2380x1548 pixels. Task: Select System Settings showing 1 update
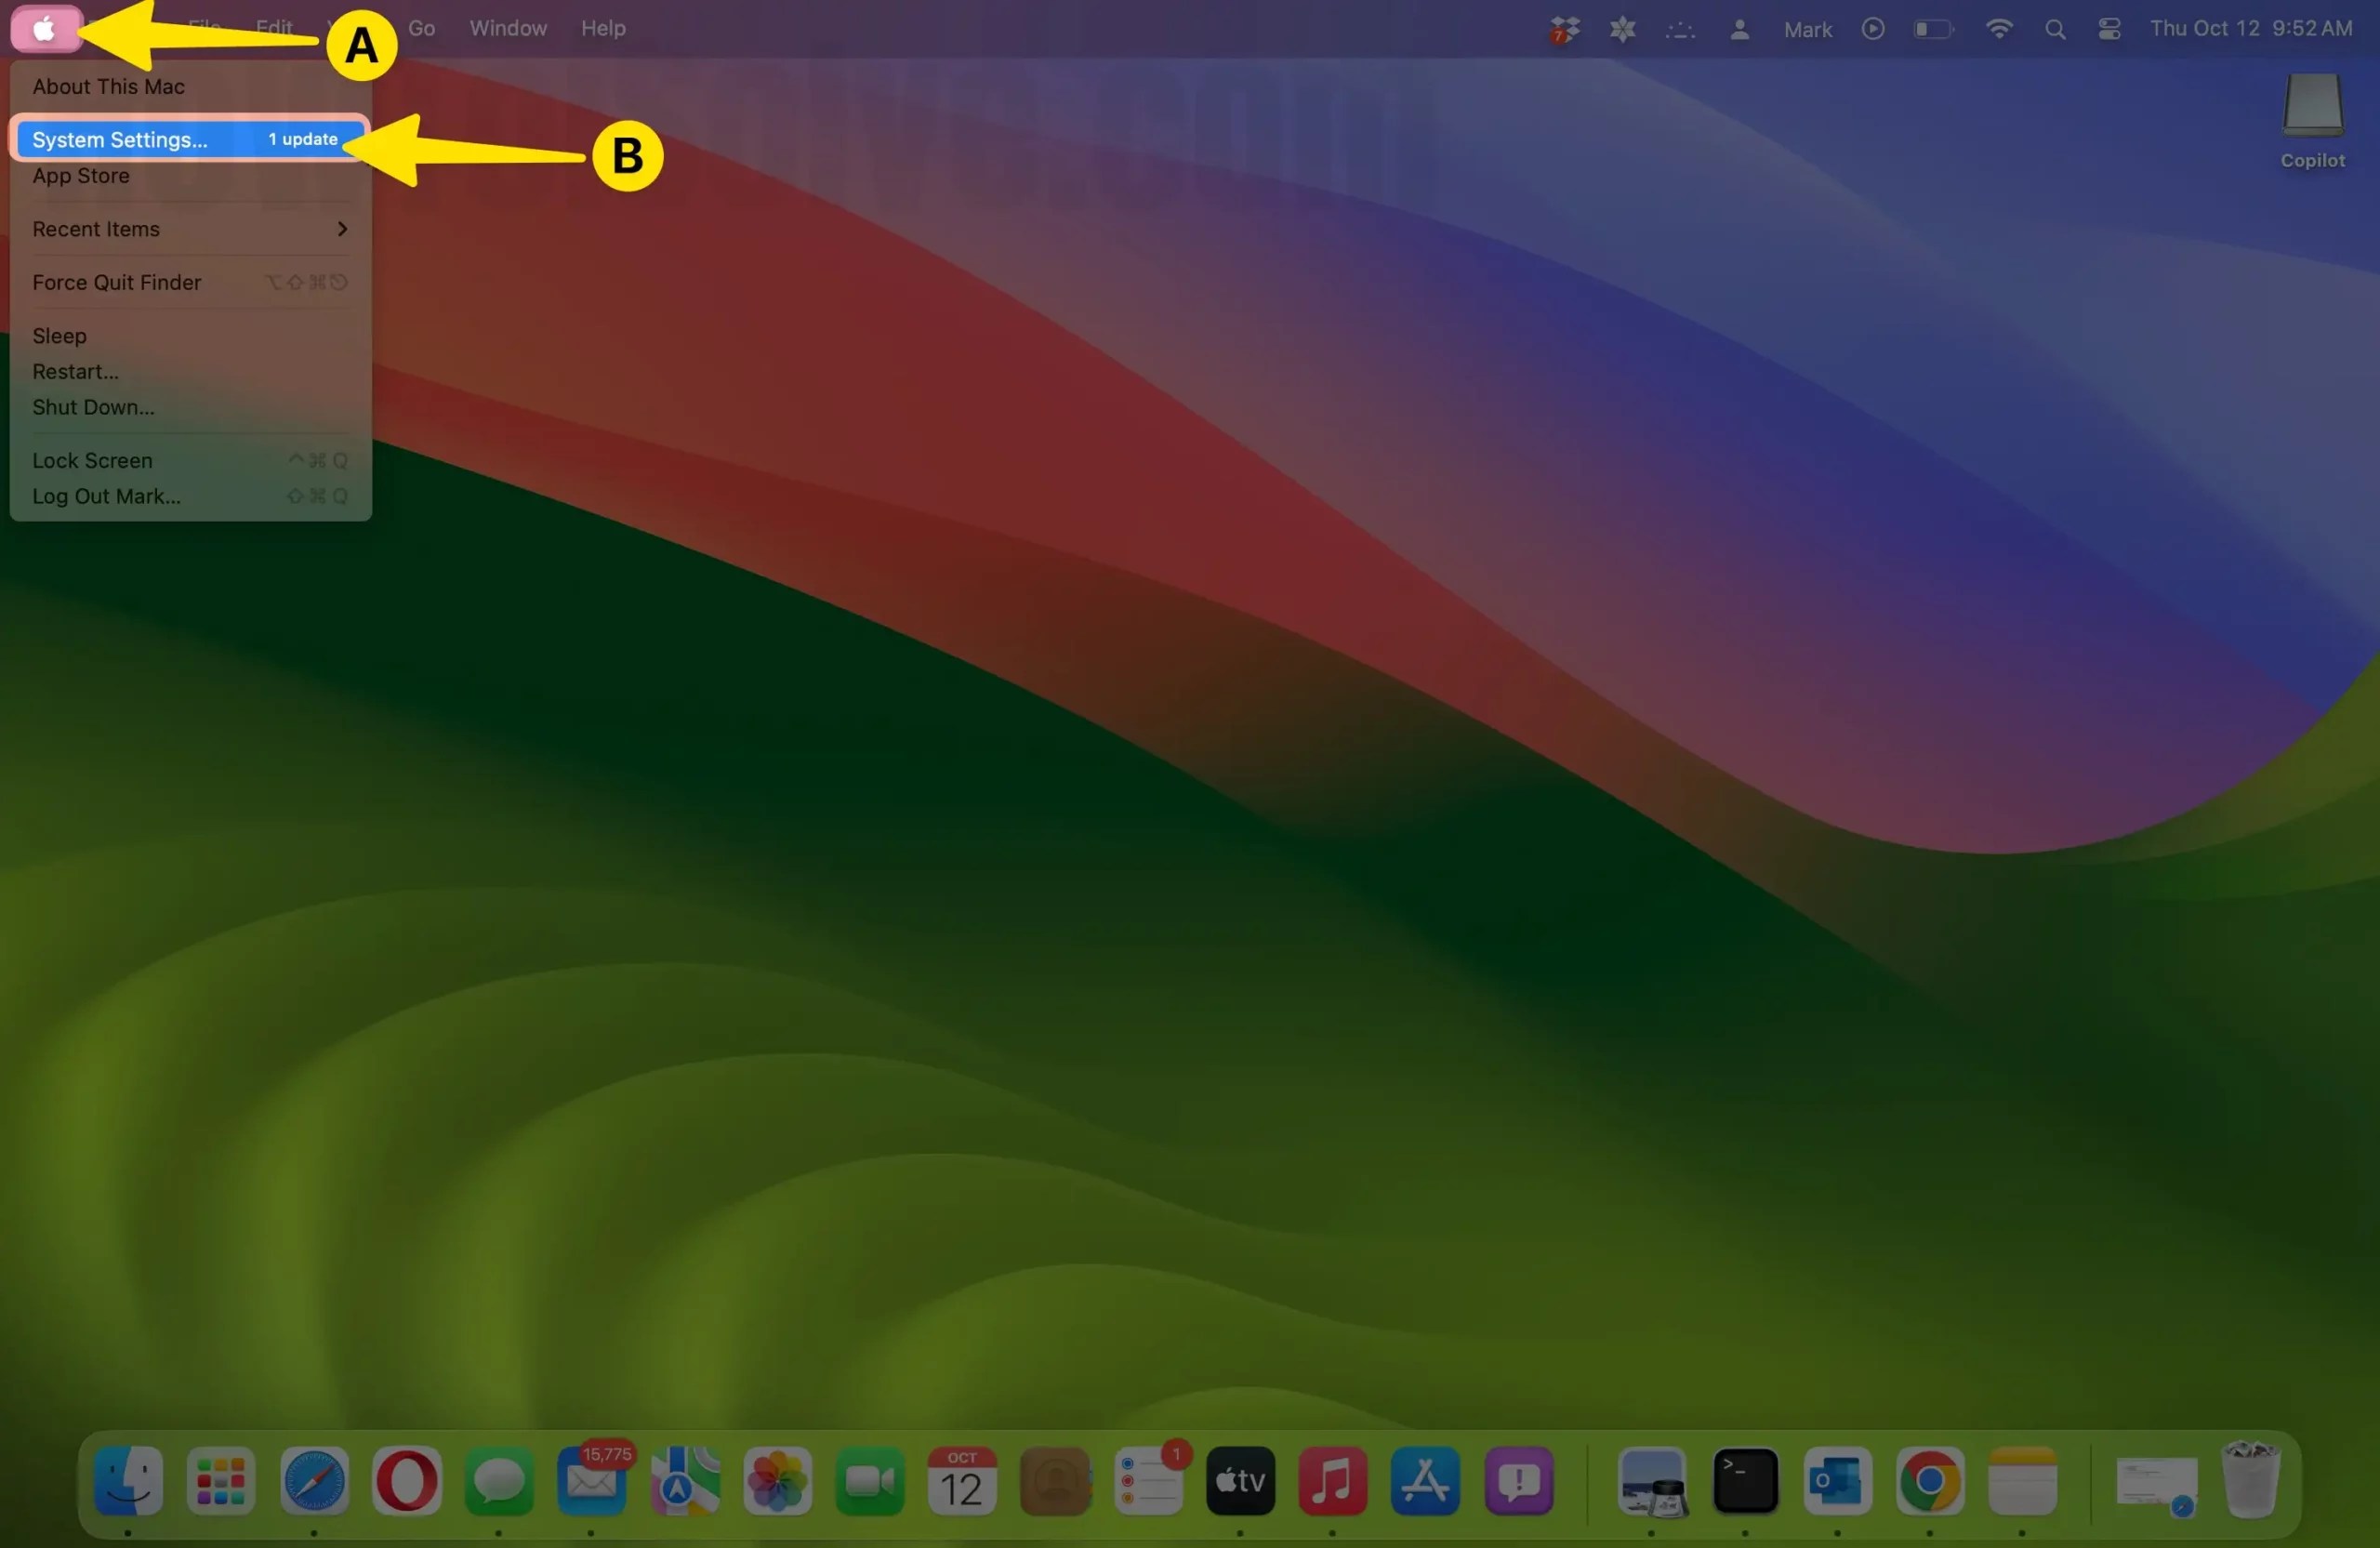click(120, 139)
